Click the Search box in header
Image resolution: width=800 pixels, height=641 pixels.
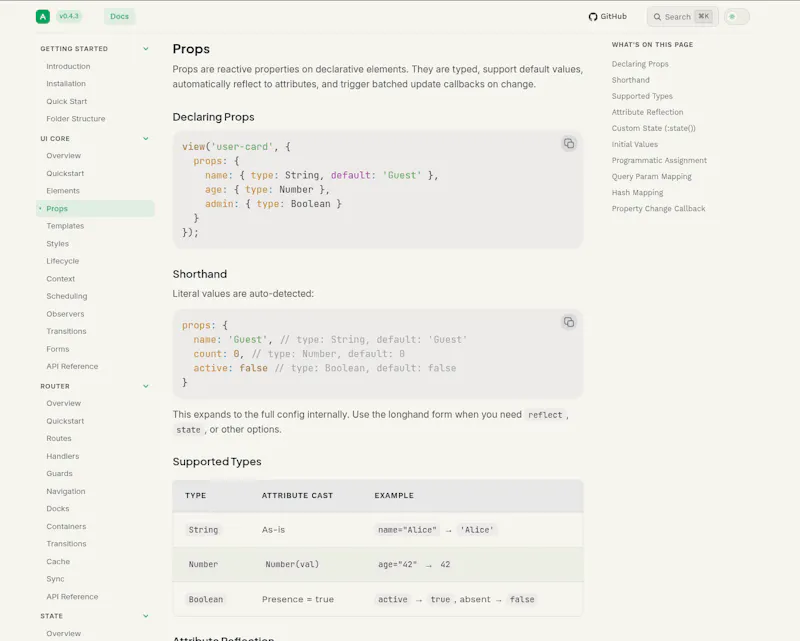[683, 16]
